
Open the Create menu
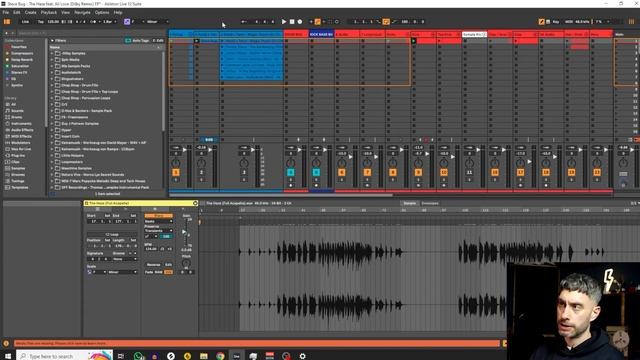(x=30, y=13)
